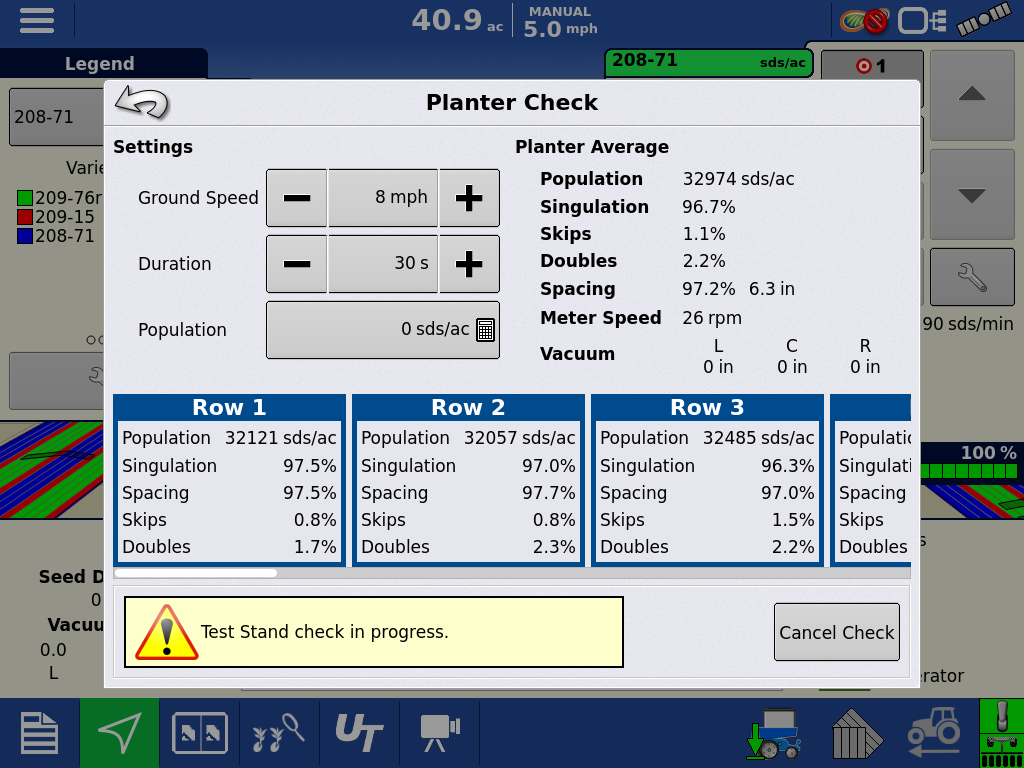Viewport: 1024px width, 768px height.
Task: Open the hamburger main menu
Action: pos(37,21)
